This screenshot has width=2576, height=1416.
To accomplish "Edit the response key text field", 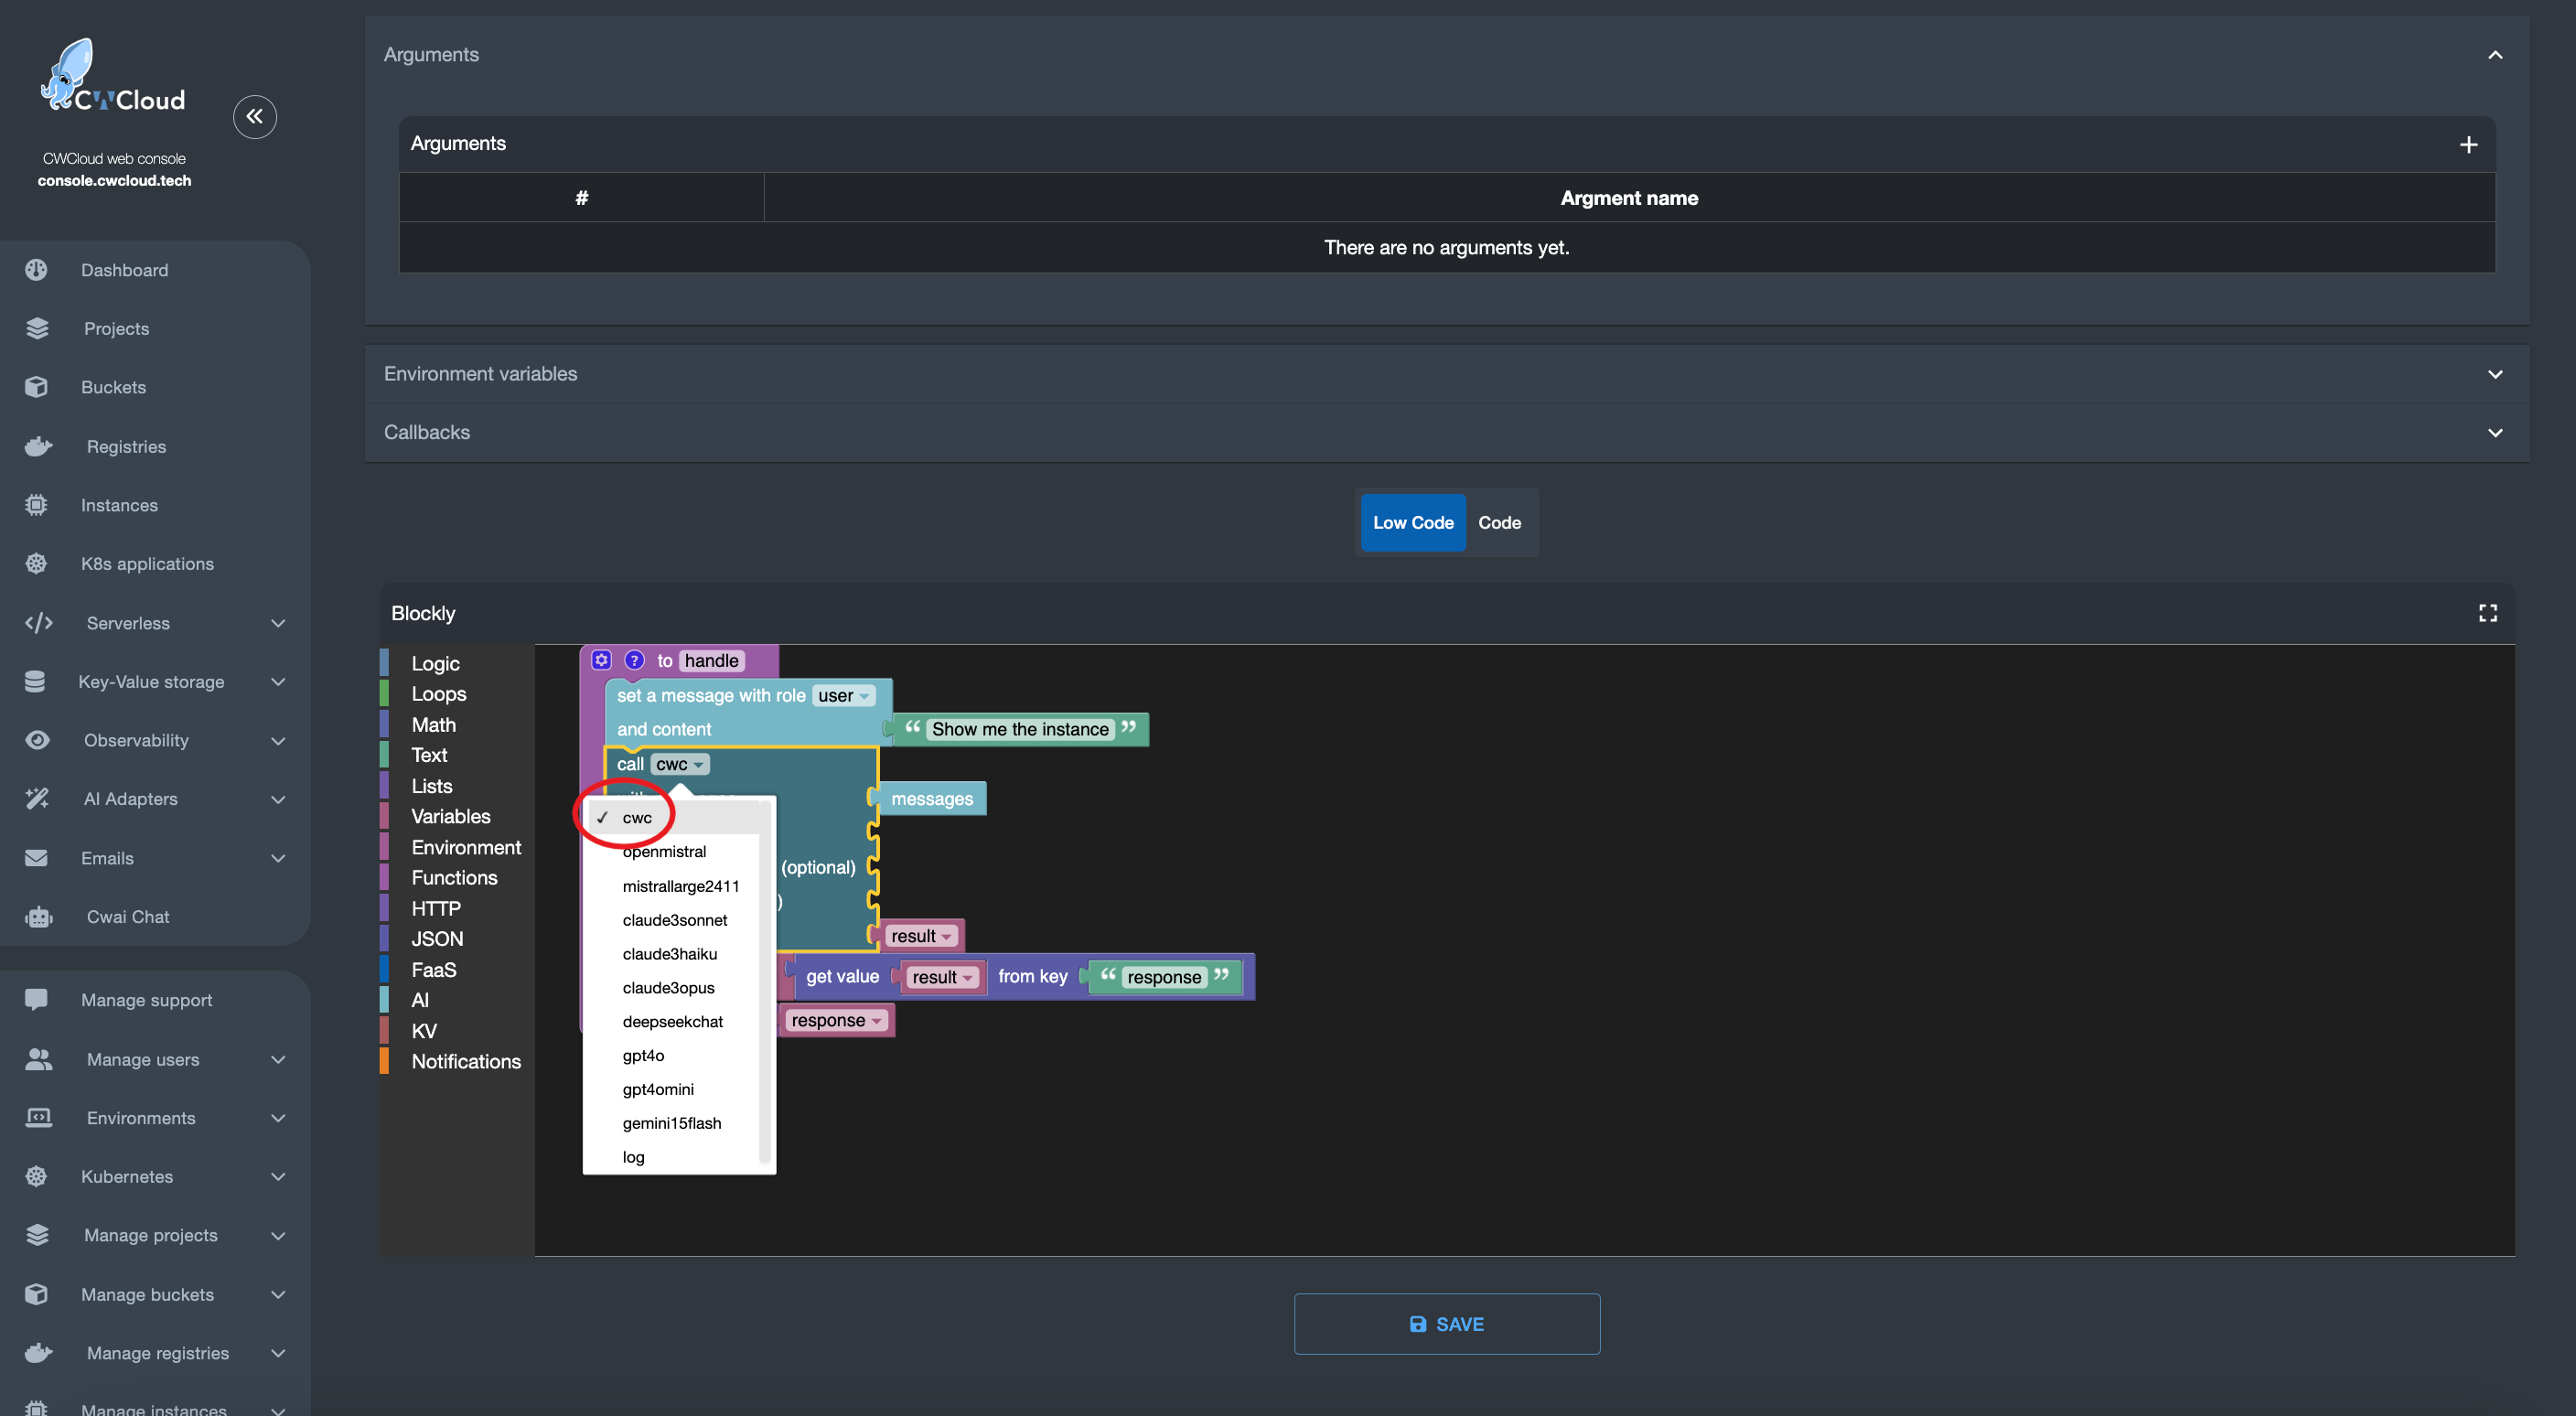I will pos(1164,977).
